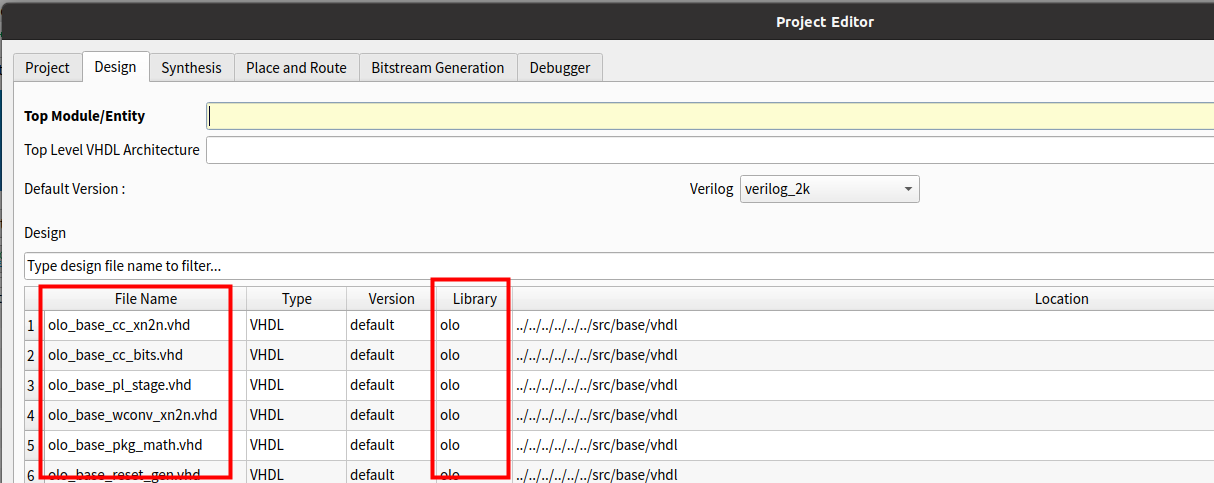Screen dimensions: 1214x483
Task: Click Library cell of olo_base_pl_stage.vhd
Action: click(x=474, y=385)
